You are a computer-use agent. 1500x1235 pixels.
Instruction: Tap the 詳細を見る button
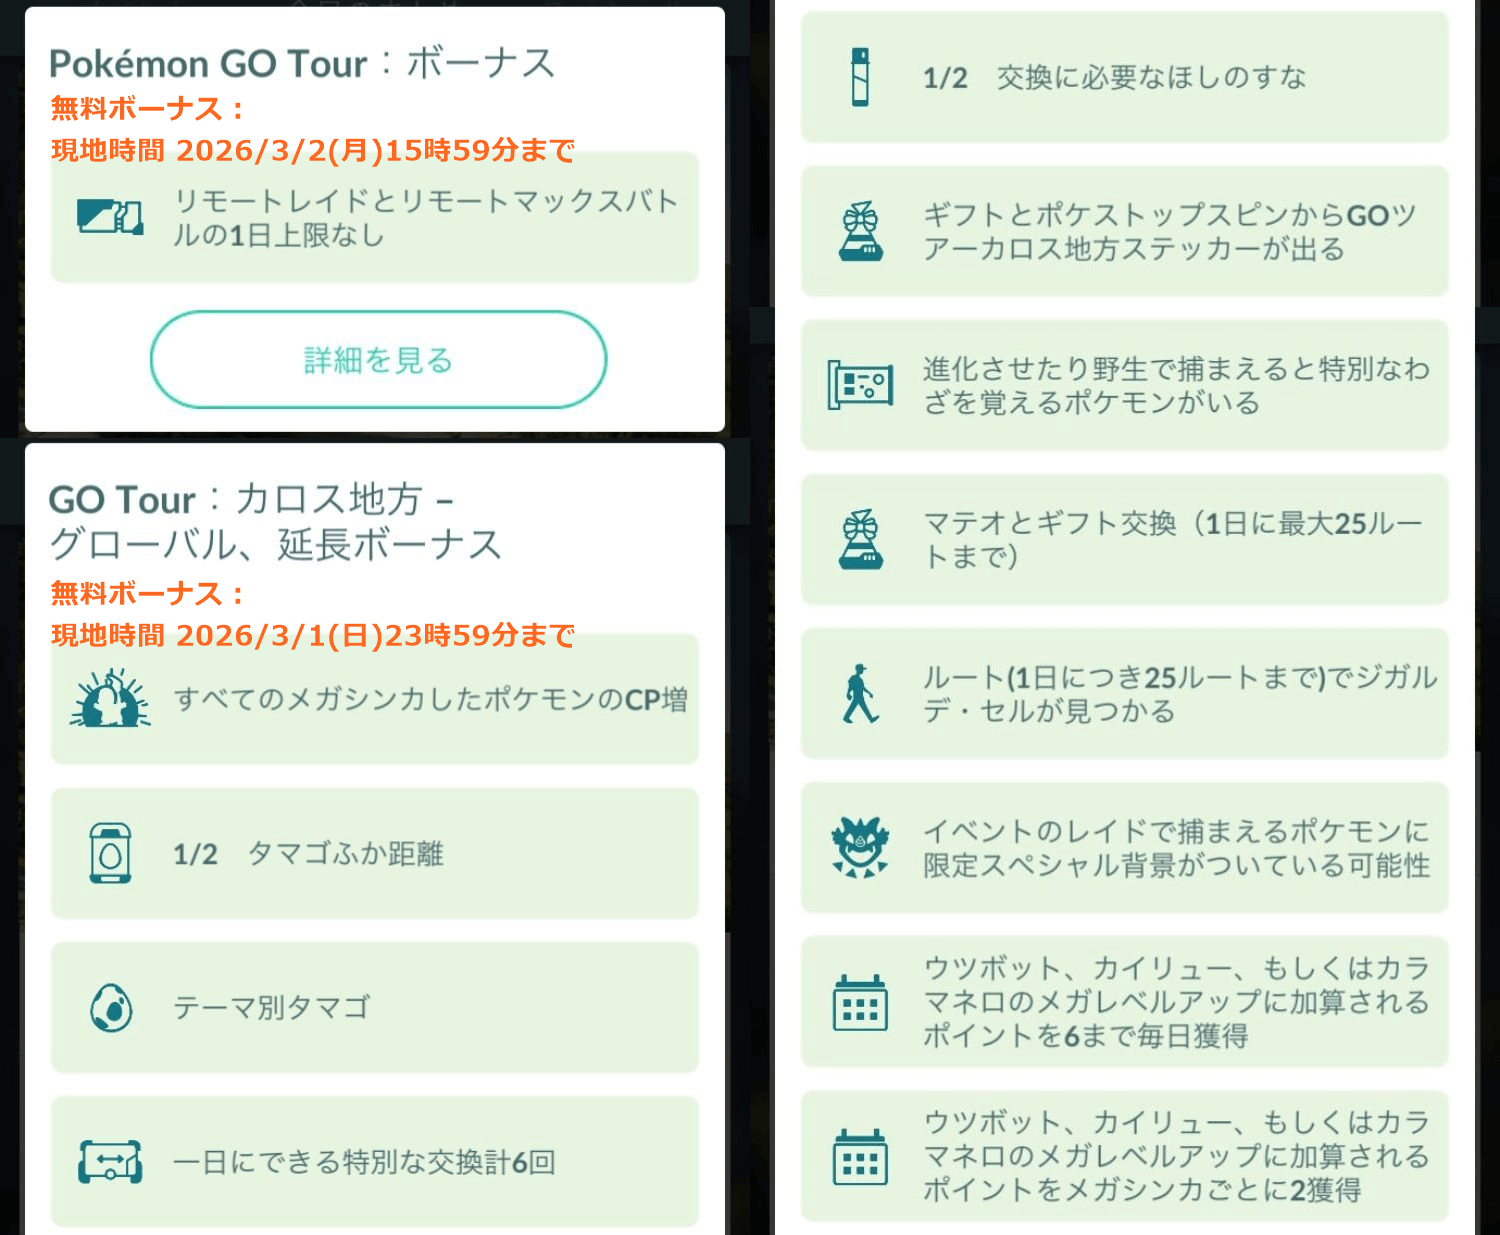378,359
